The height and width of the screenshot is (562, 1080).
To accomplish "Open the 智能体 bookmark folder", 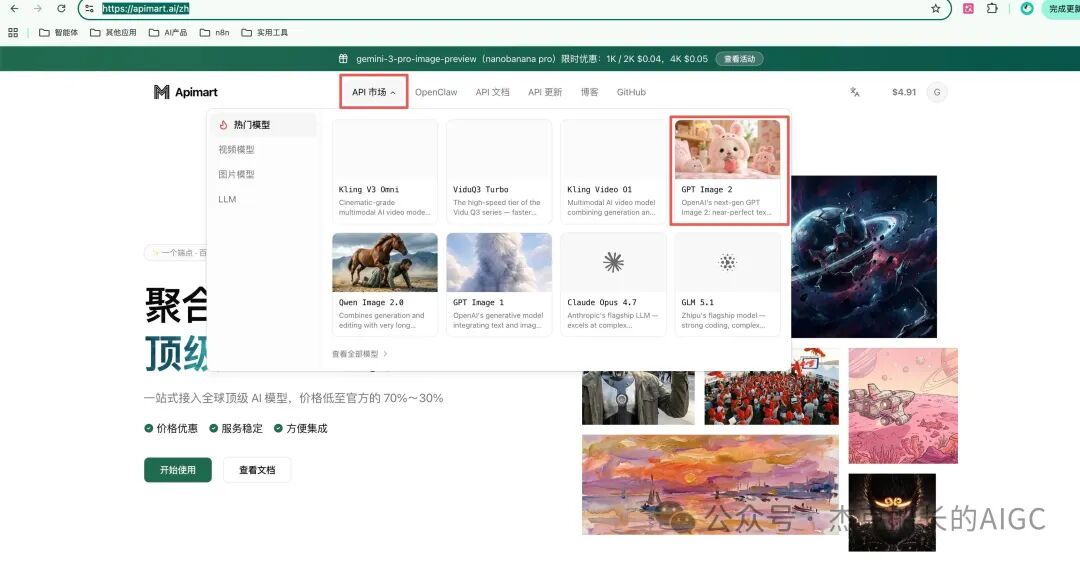I will coord(59,32).
